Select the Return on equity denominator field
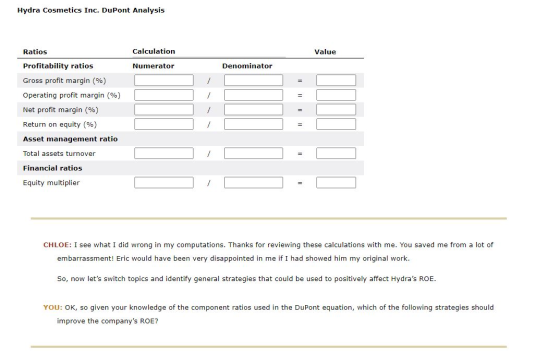The height and width of the screenshot is (364, 560). [253, 124]
